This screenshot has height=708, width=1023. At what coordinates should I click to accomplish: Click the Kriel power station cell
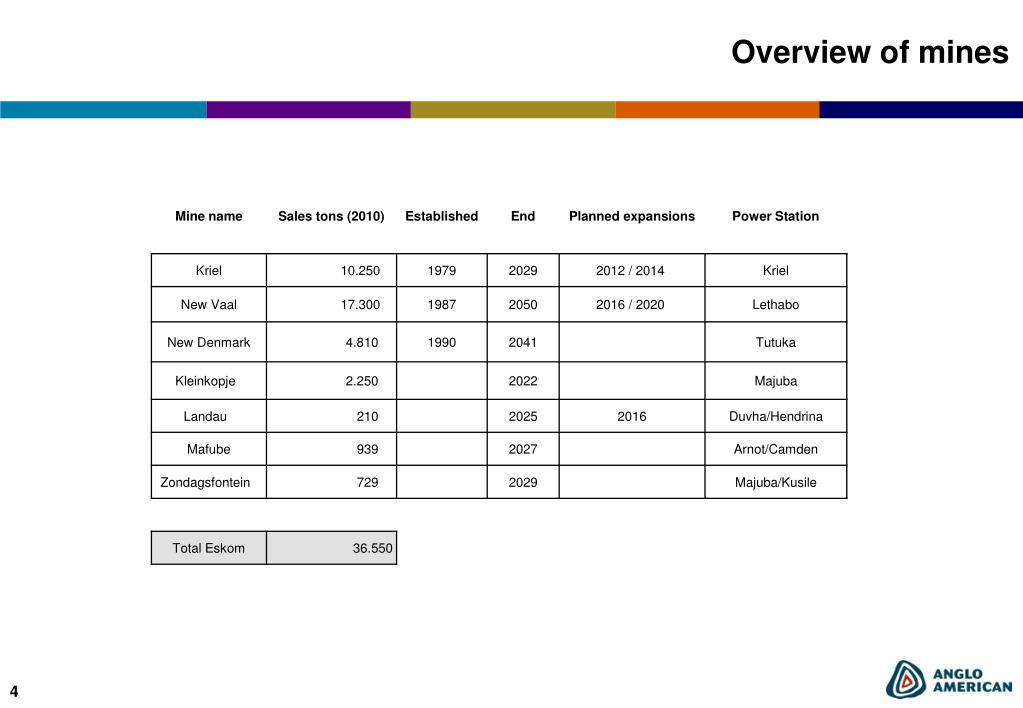click(776, 270)
